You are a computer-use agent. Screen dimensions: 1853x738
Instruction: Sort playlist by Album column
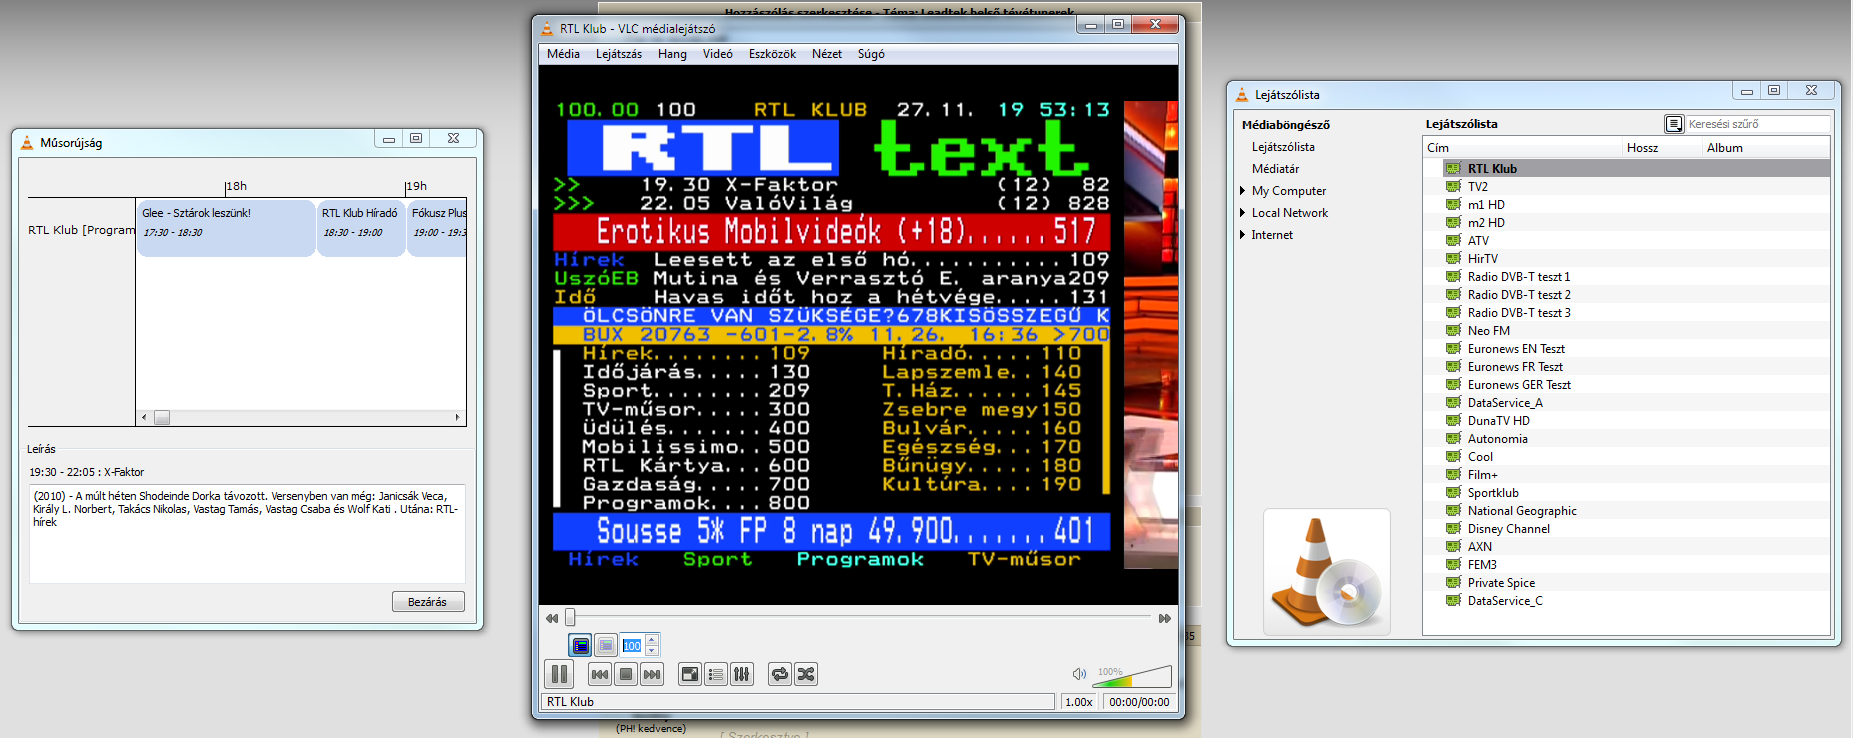(1766, 147)
